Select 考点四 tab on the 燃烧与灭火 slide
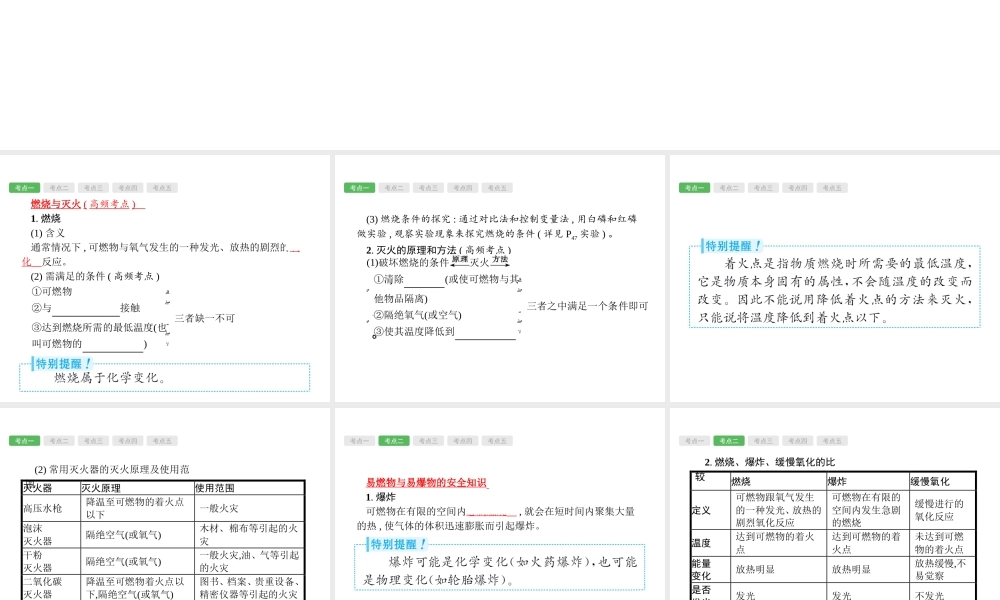The height and width of the screenshot is (600, 1000). (128, 187)
